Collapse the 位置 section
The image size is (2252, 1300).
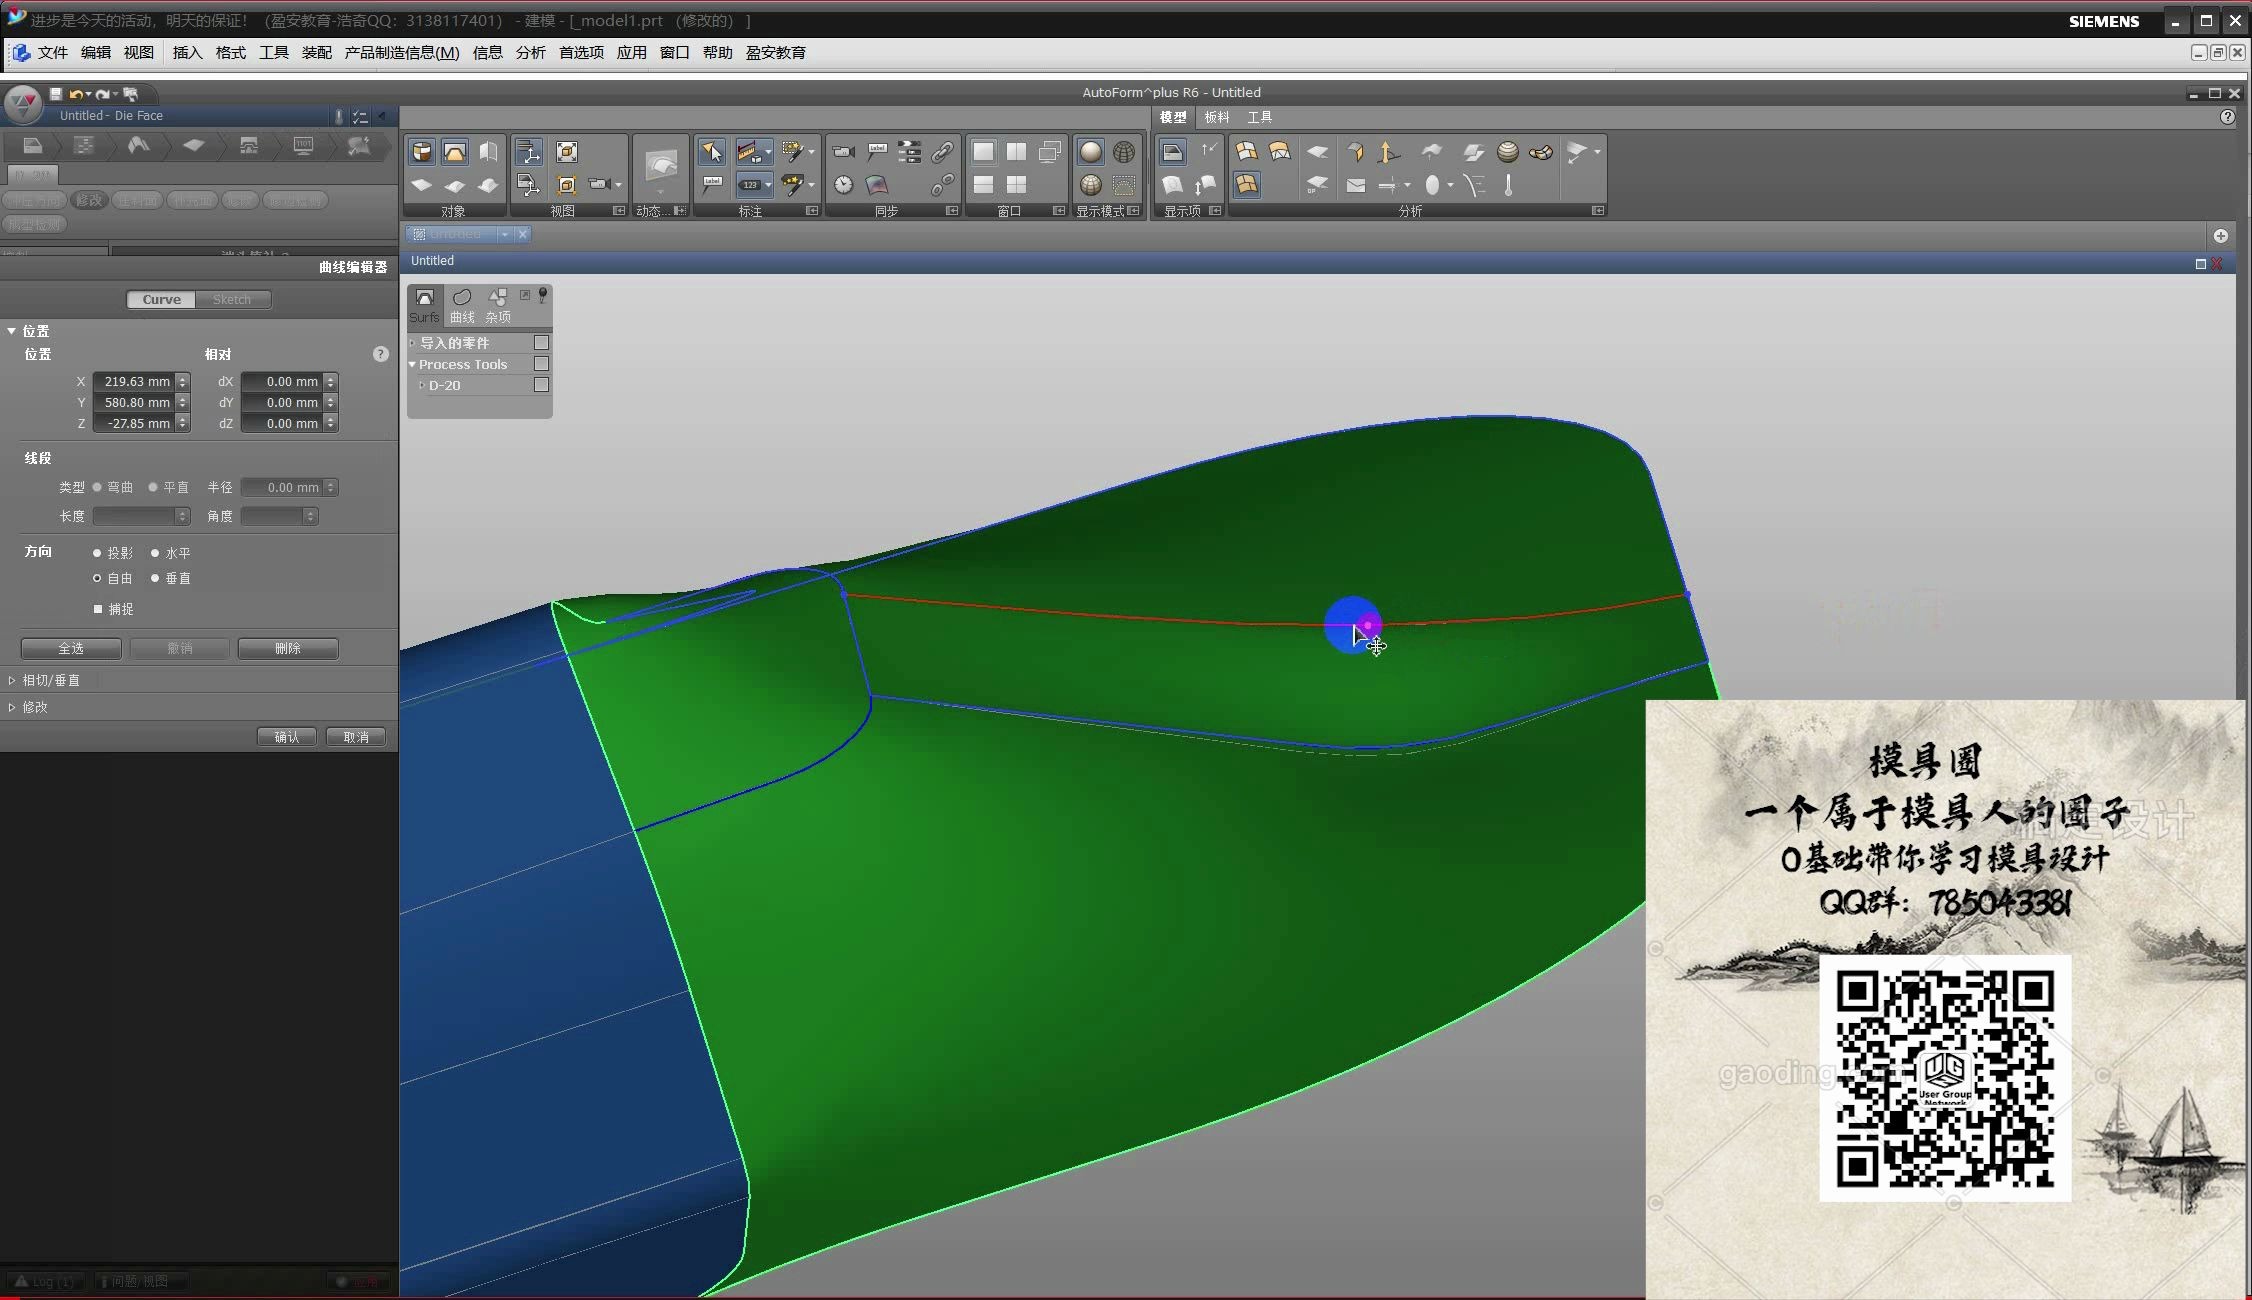coord(12,331)
